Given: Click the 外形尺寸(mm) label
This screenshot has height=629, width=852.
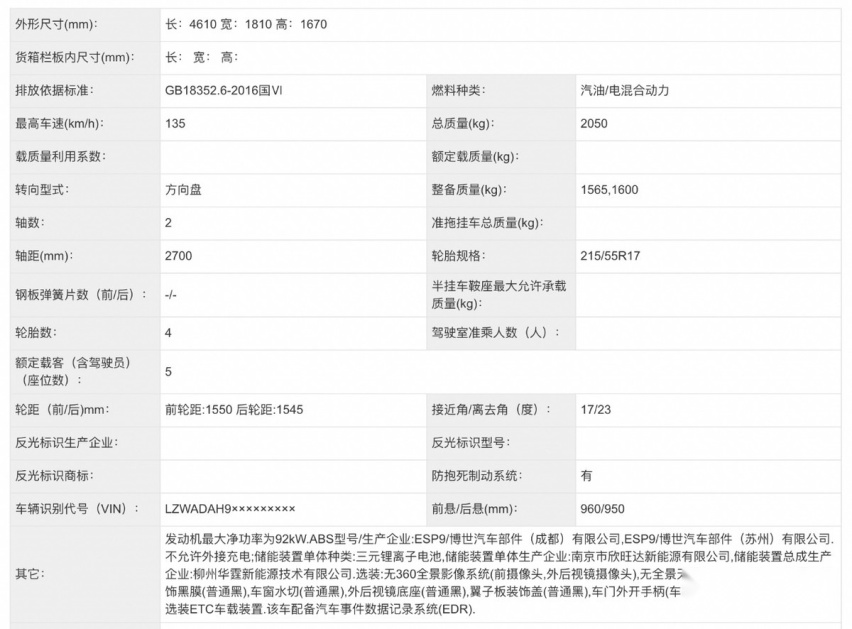Looking at the screenshot, I should pyautogui.click(x=57, y=24).
